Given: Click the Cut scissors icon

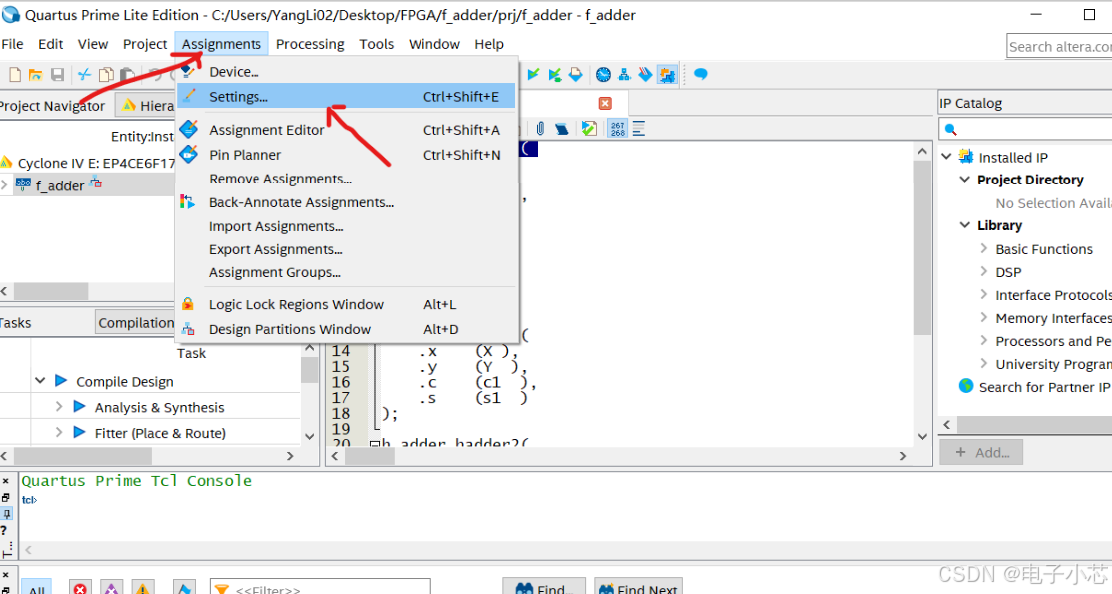Looking at the screenshot, I should click(x=84, y=74).
